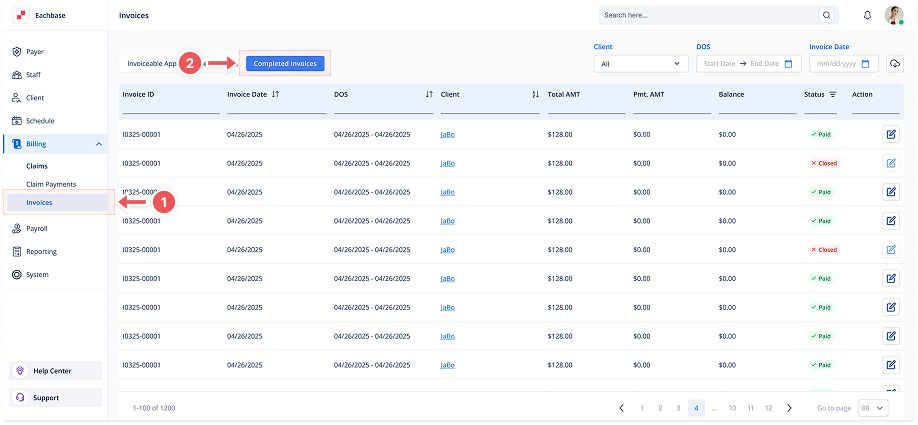Open Claim Payments under Billing
918x425 pixels.
[51, 184]
